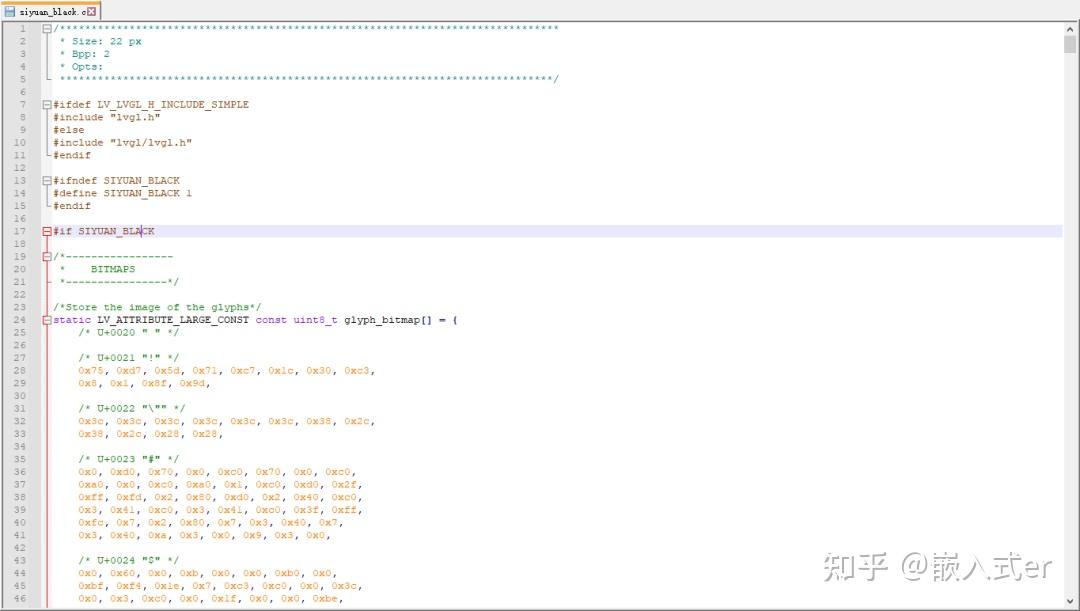Viewport: 1080px width, 611px height.
Task: Click the glyph_bitmap[] identifier
Action: (388, 320)
